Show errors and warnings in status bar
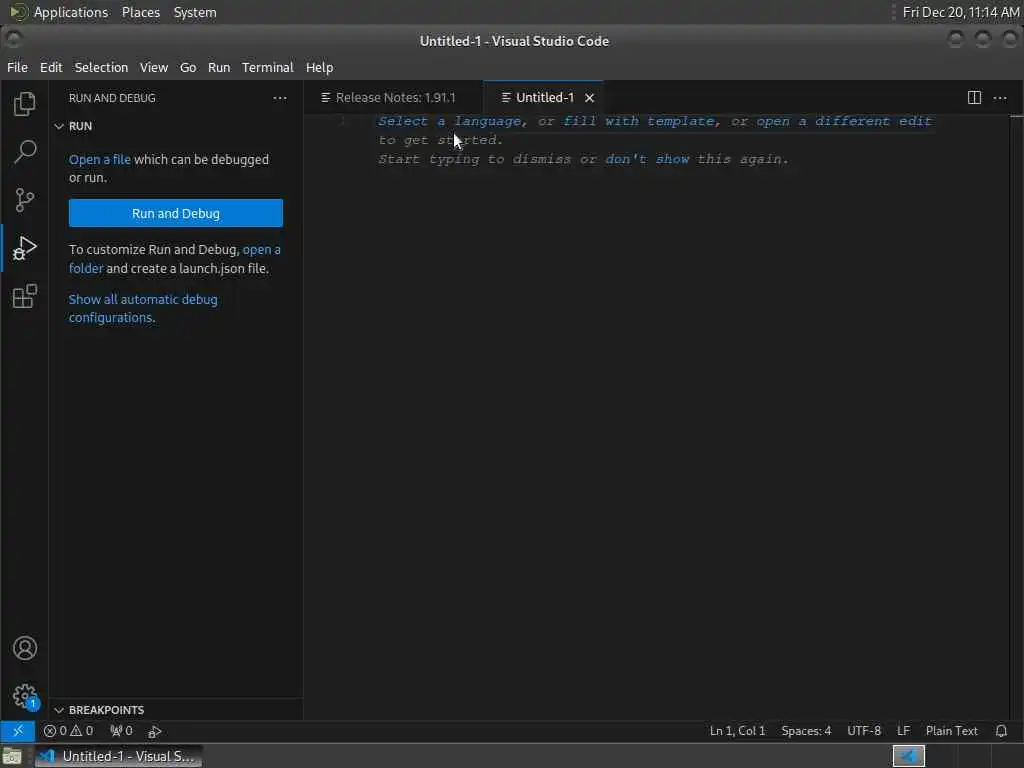 [69, 731]
